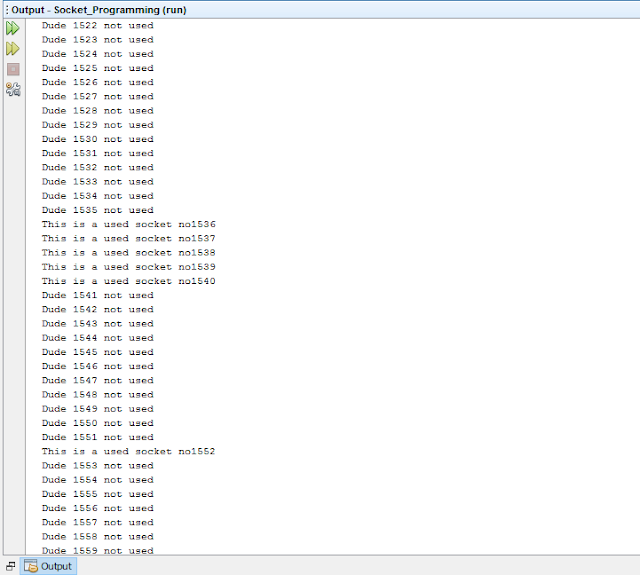Select line 'Dude 1550 not used'
The height and width of the screenshot is (575, 640).
point(98,423)
